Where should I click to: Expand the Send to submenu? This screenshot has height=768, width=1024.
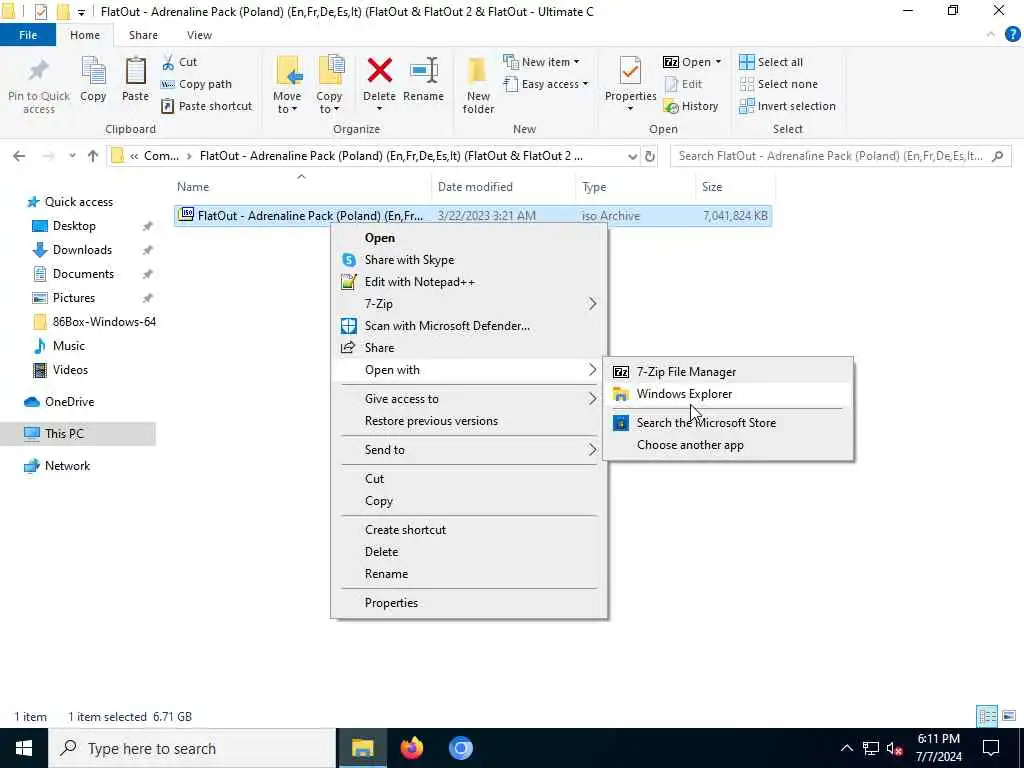(469, 450)
